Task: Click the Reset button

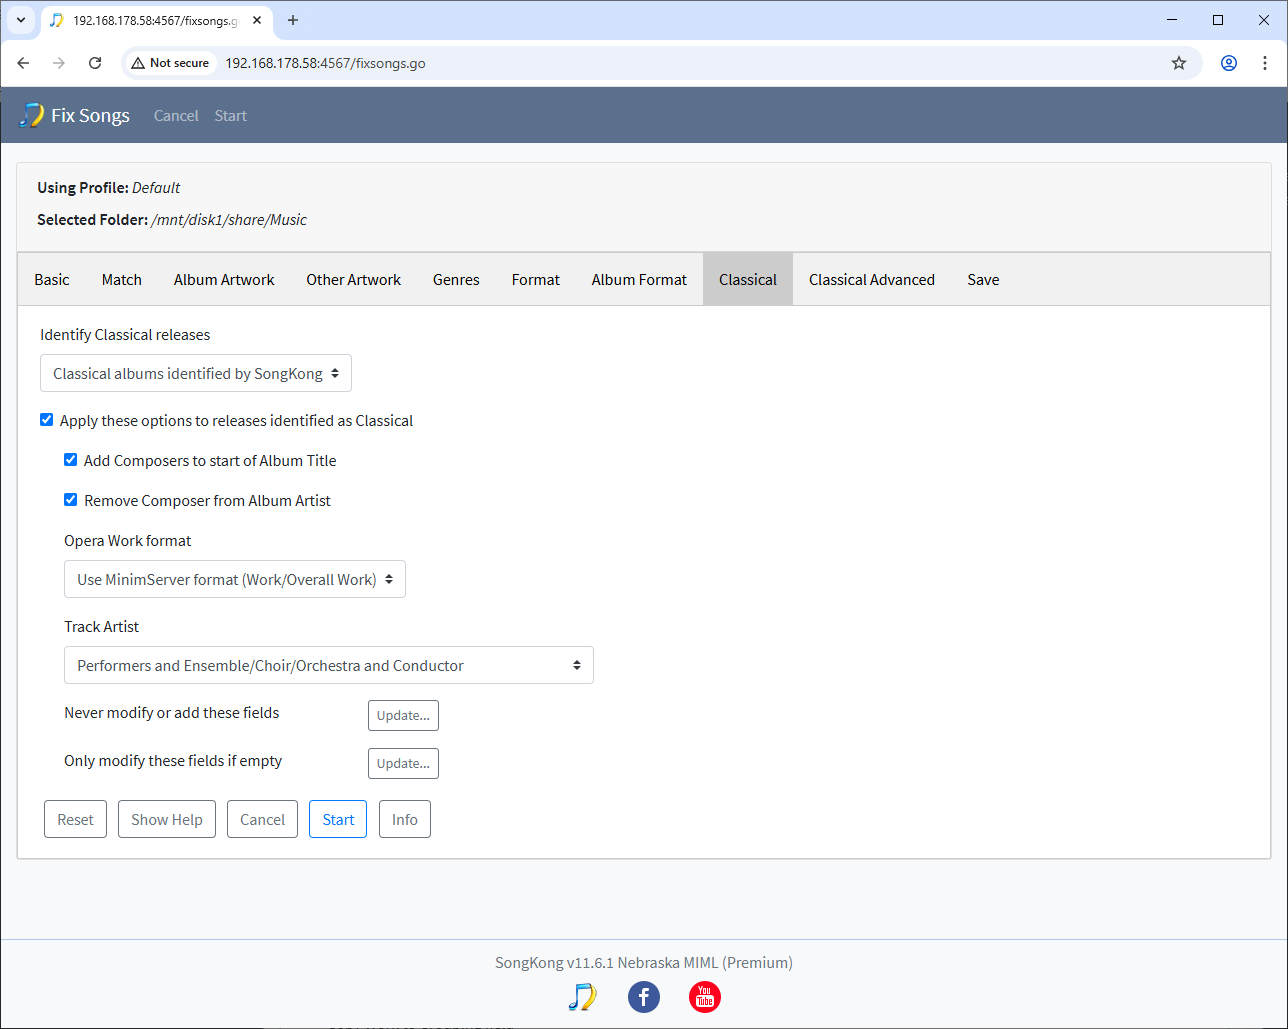Action: [75, 819]
